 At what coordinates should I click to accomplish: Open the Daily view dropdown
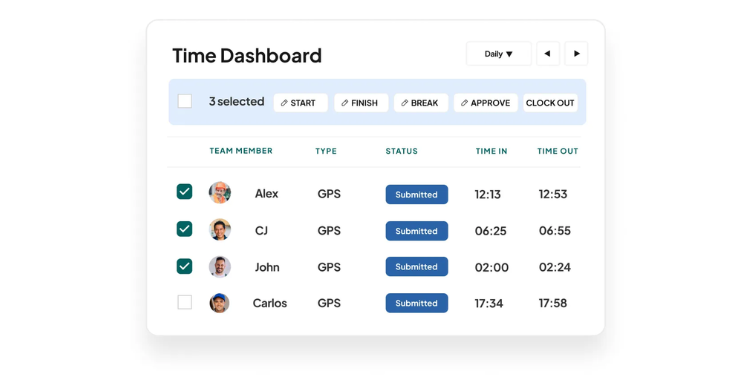(498, 54)
